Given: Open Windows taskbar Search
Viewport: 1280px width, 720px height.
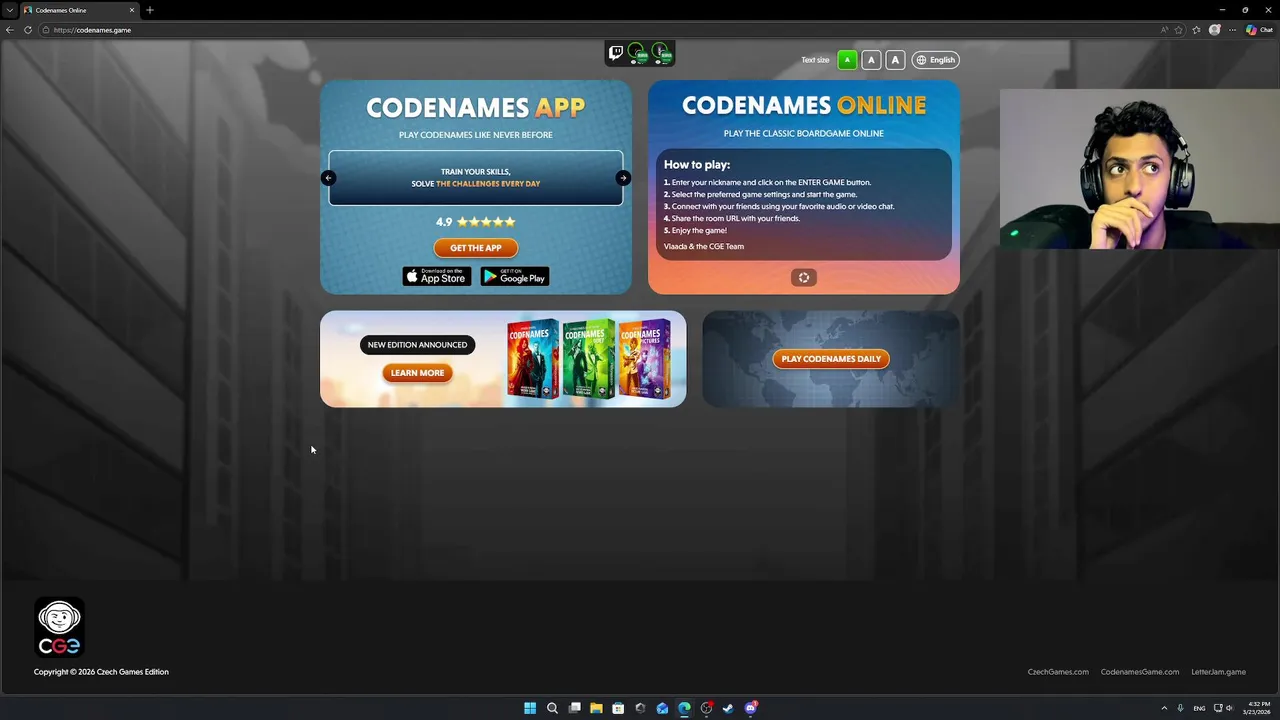Looking at the screenshot, I should pos(552,708).
